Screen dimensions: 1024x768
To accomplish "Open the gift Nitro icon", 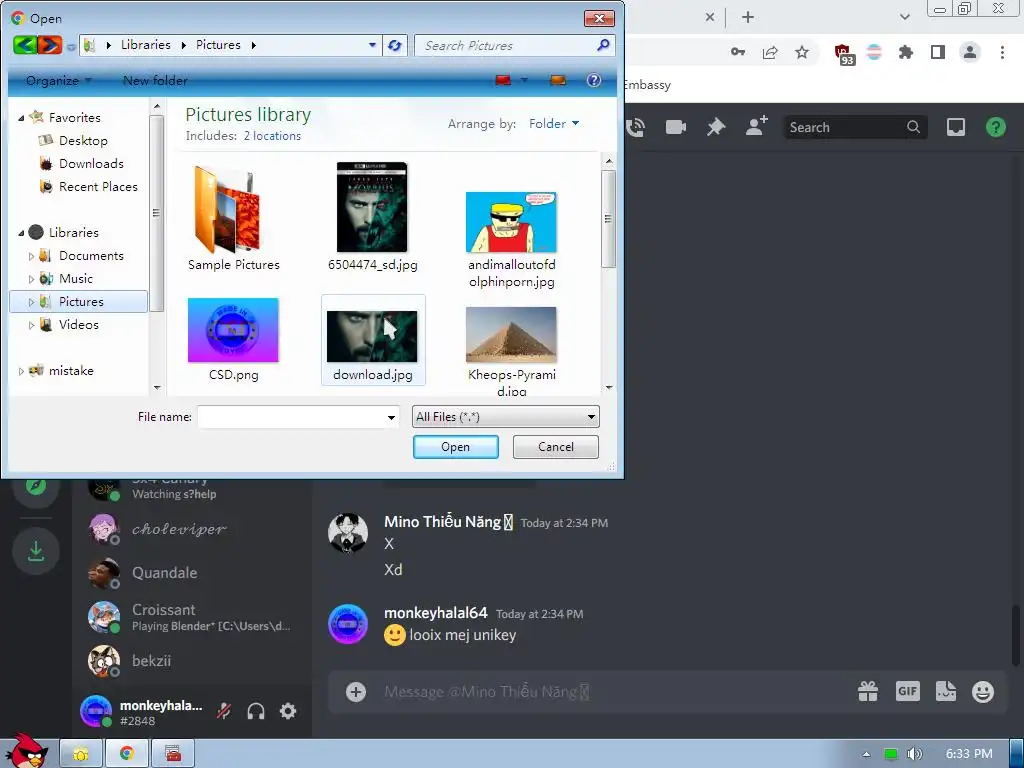I will point(868,691).
